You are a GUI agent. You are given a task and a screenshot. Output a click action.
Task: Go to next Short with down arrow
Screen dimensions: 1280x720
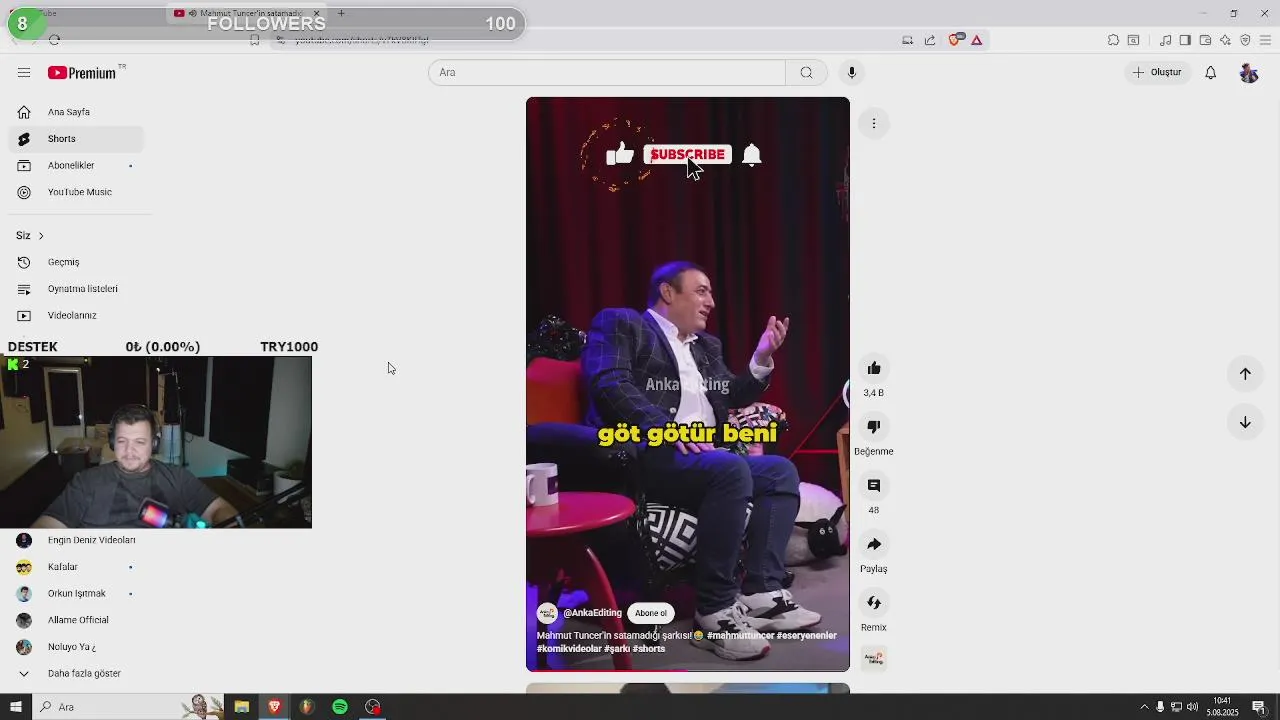coord(1245,422)
